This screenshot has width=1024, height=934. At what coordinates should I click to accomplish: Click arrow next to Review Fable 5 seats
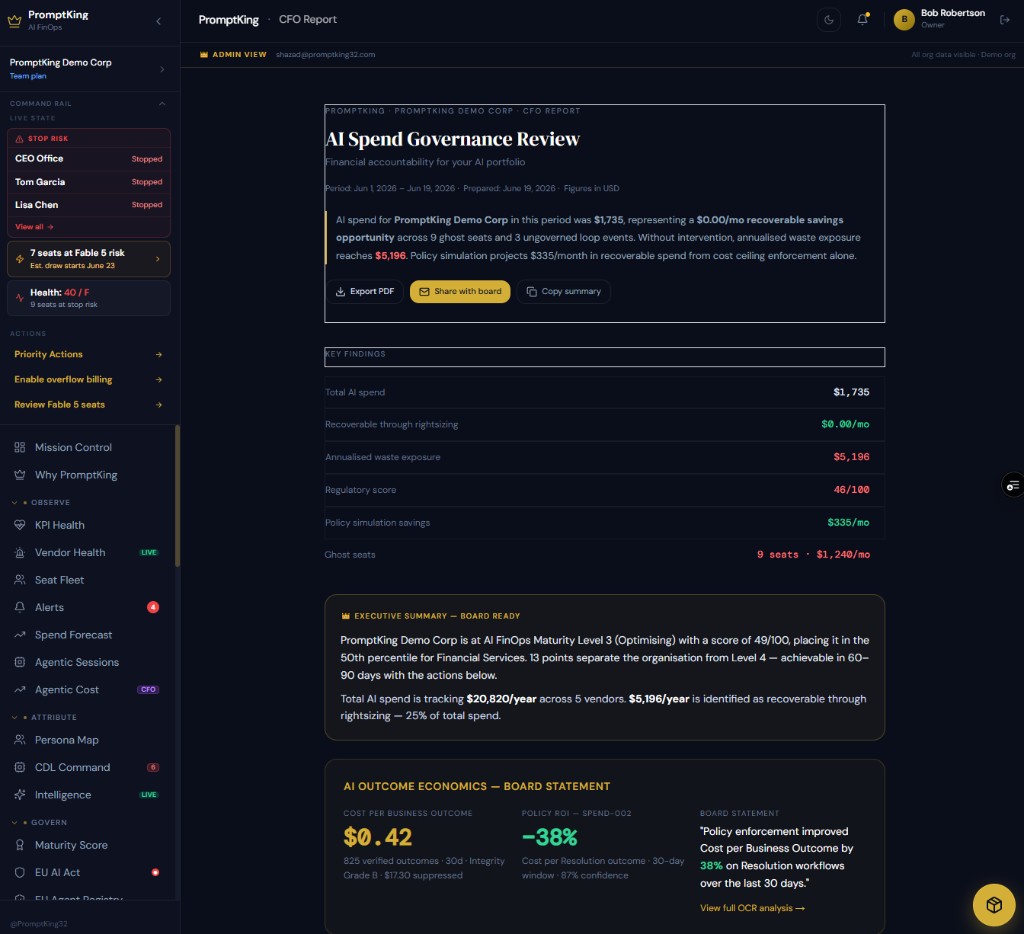click(159, 405)
